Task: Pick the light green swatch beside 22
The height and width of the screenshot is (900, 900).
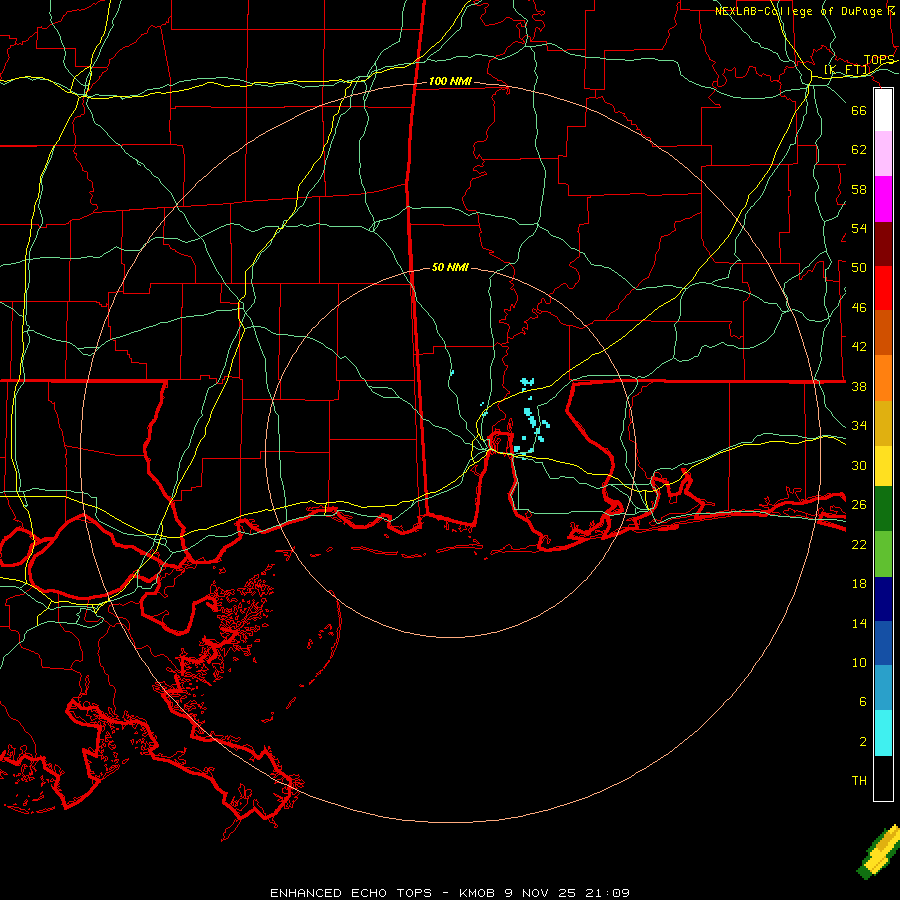Action: point(883,554)
